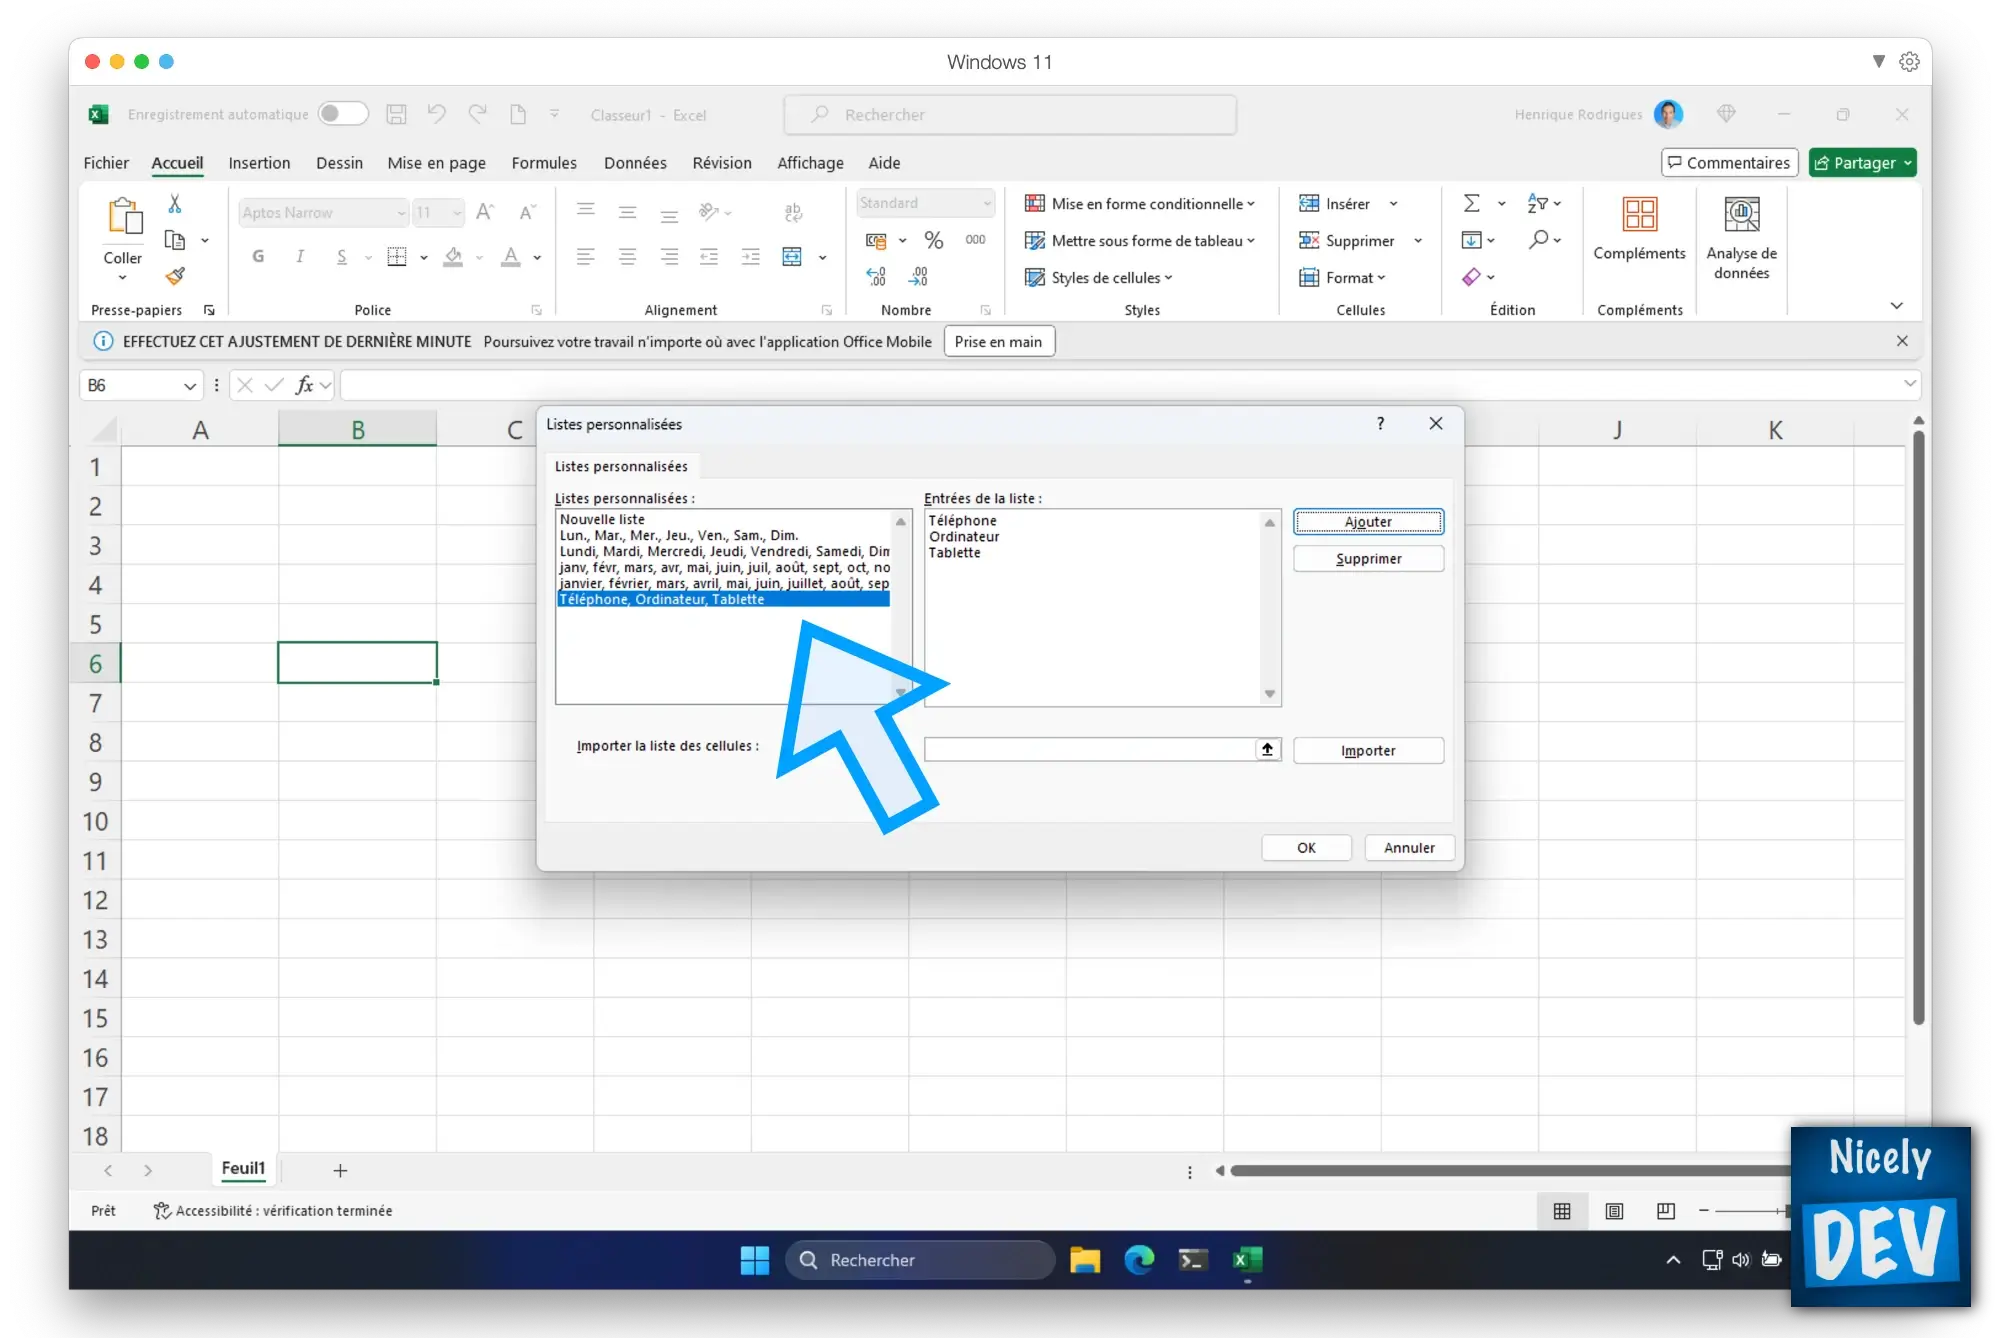
Task: Open the Fichier menu
Action: (106, 163)
